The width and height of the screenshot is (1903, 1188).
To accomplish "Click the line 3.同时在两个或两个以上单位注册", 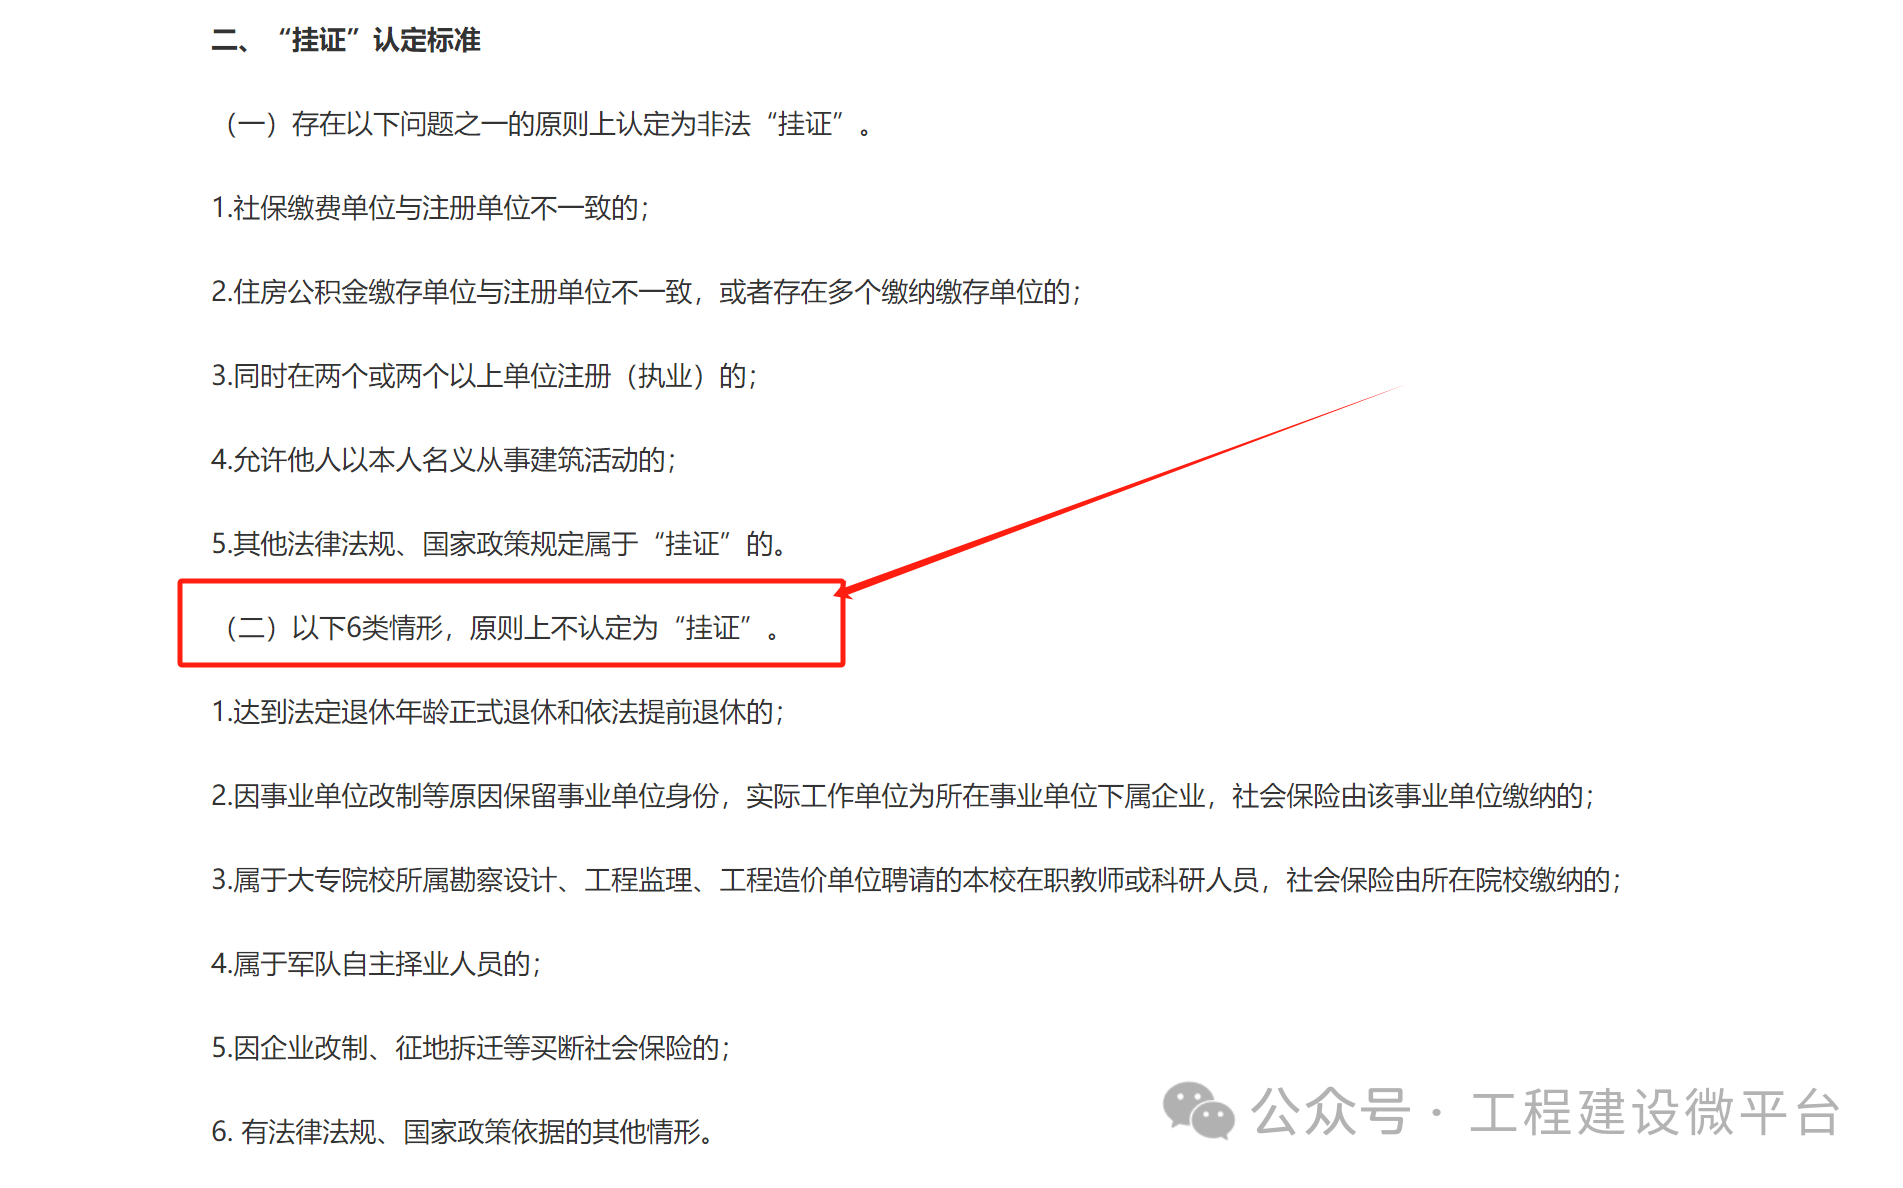I will coord(484,376).
